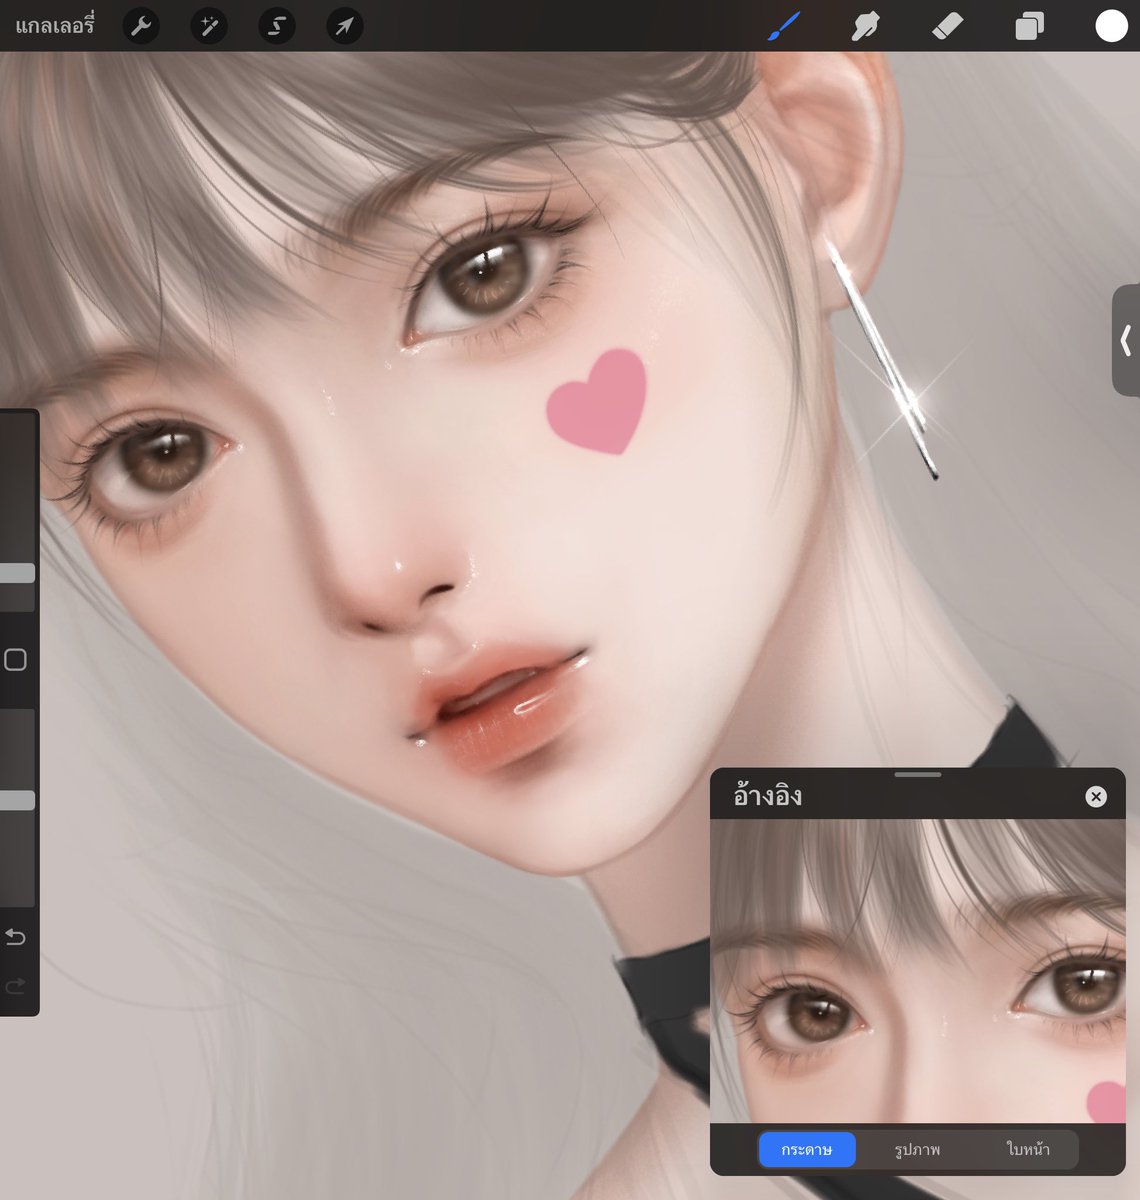This screenshot has height=1200, width=1140.
Task: Tap the undo arrow in sidebar
Action: 16,937
